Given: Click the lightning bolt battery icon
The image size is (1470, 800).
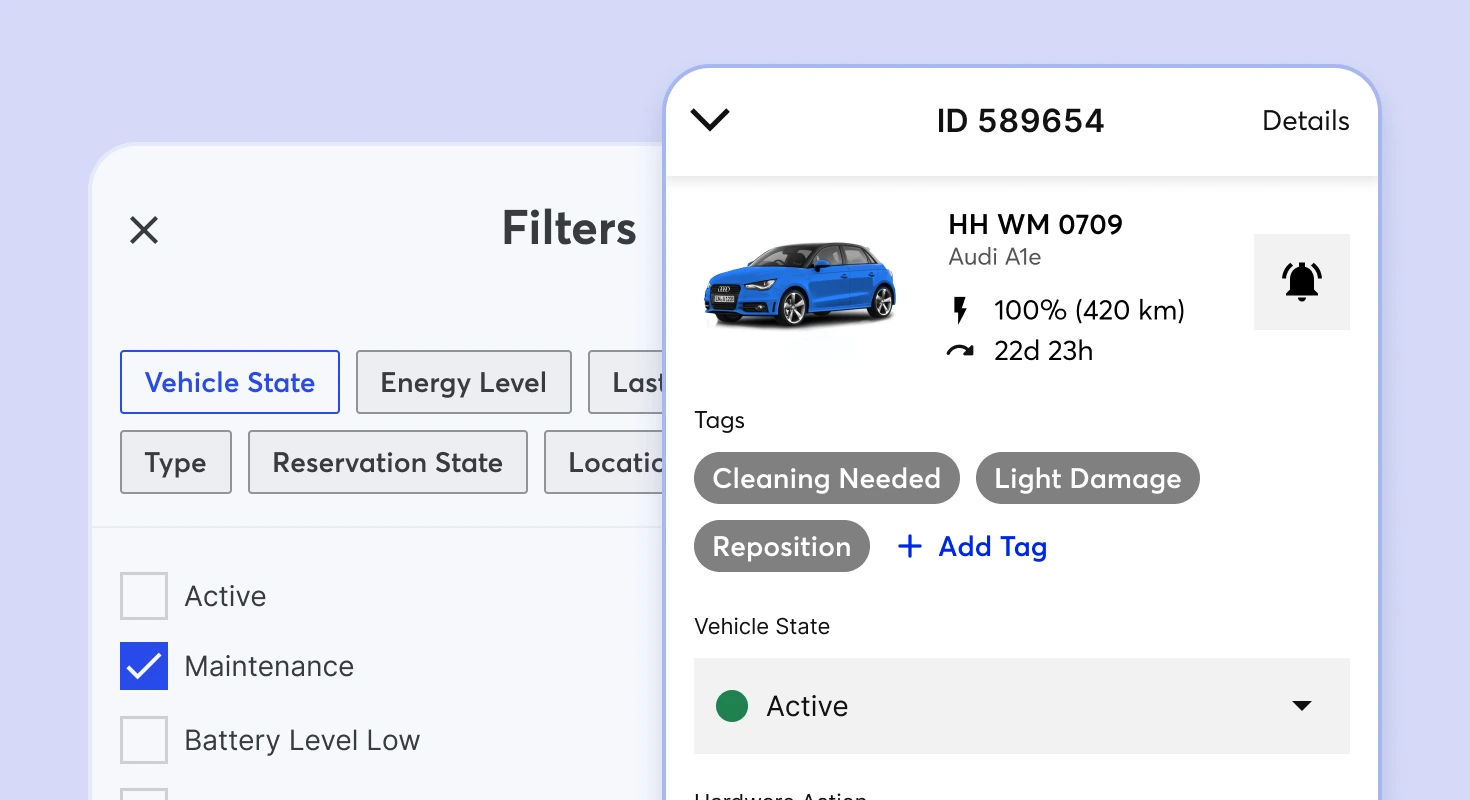Looking at the screenshot, I should click(x=960, y=310).
